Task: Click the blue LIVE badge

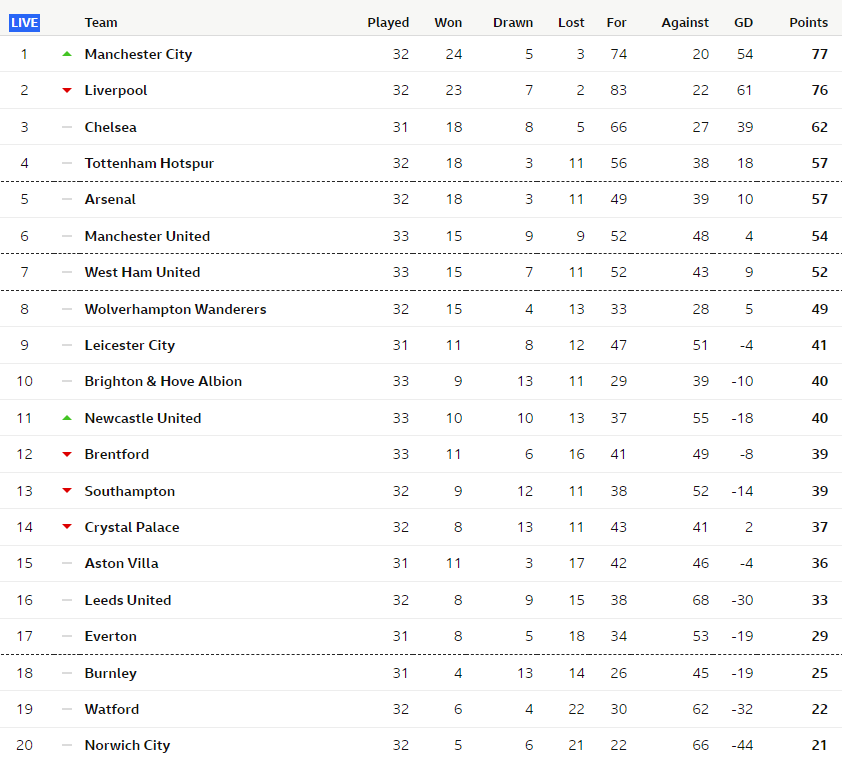Action: tap(24, 23)
